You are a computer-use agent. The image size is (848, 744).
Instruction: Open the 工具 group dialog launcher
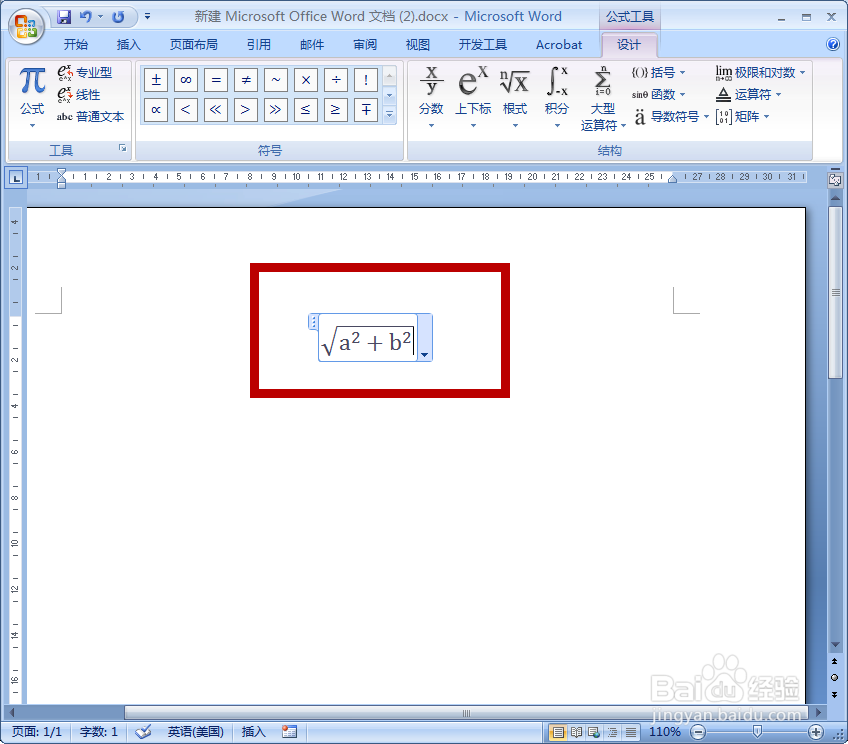[125, 148]
